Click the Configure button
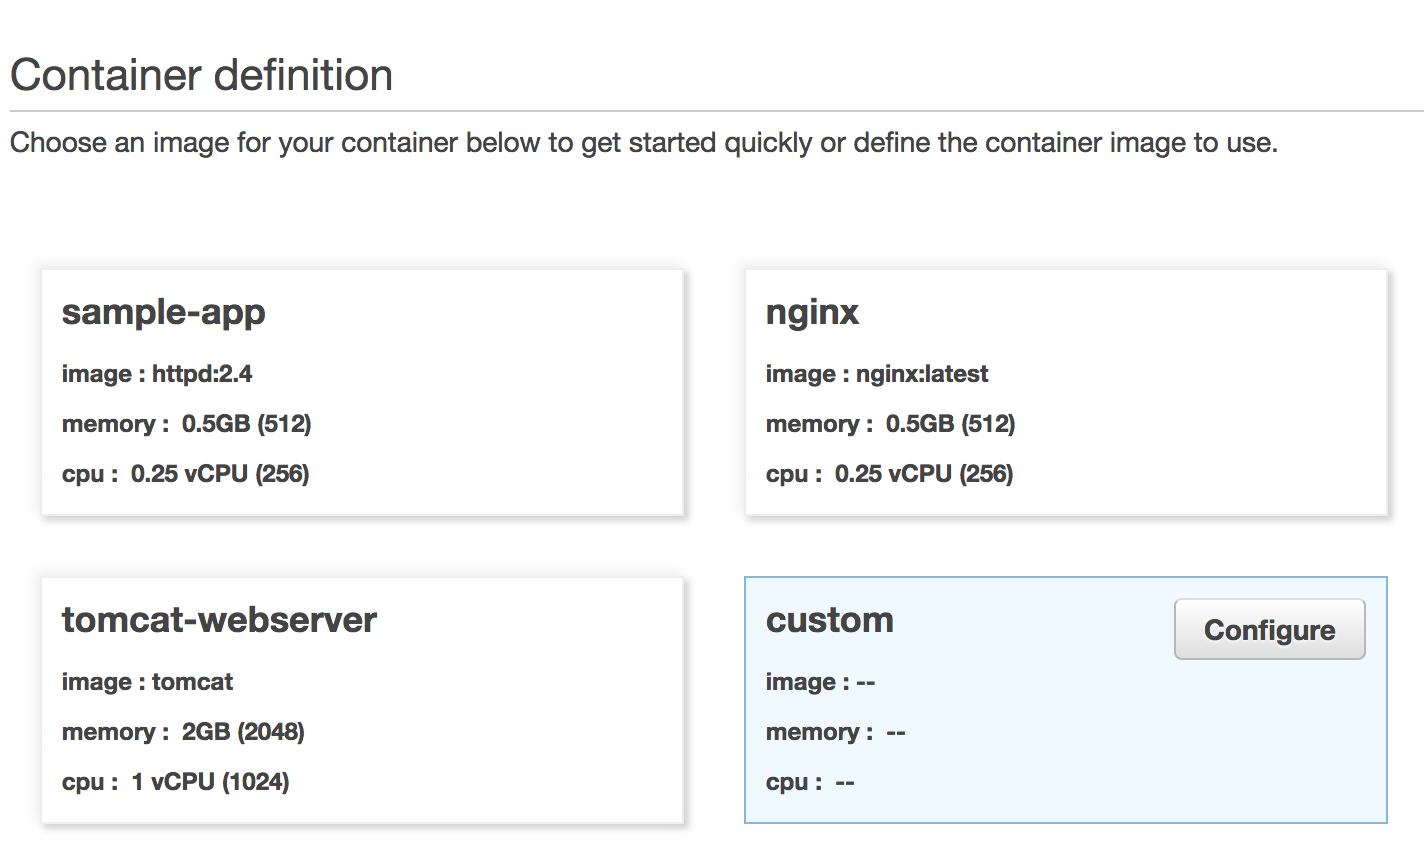 pos(1269,630)
